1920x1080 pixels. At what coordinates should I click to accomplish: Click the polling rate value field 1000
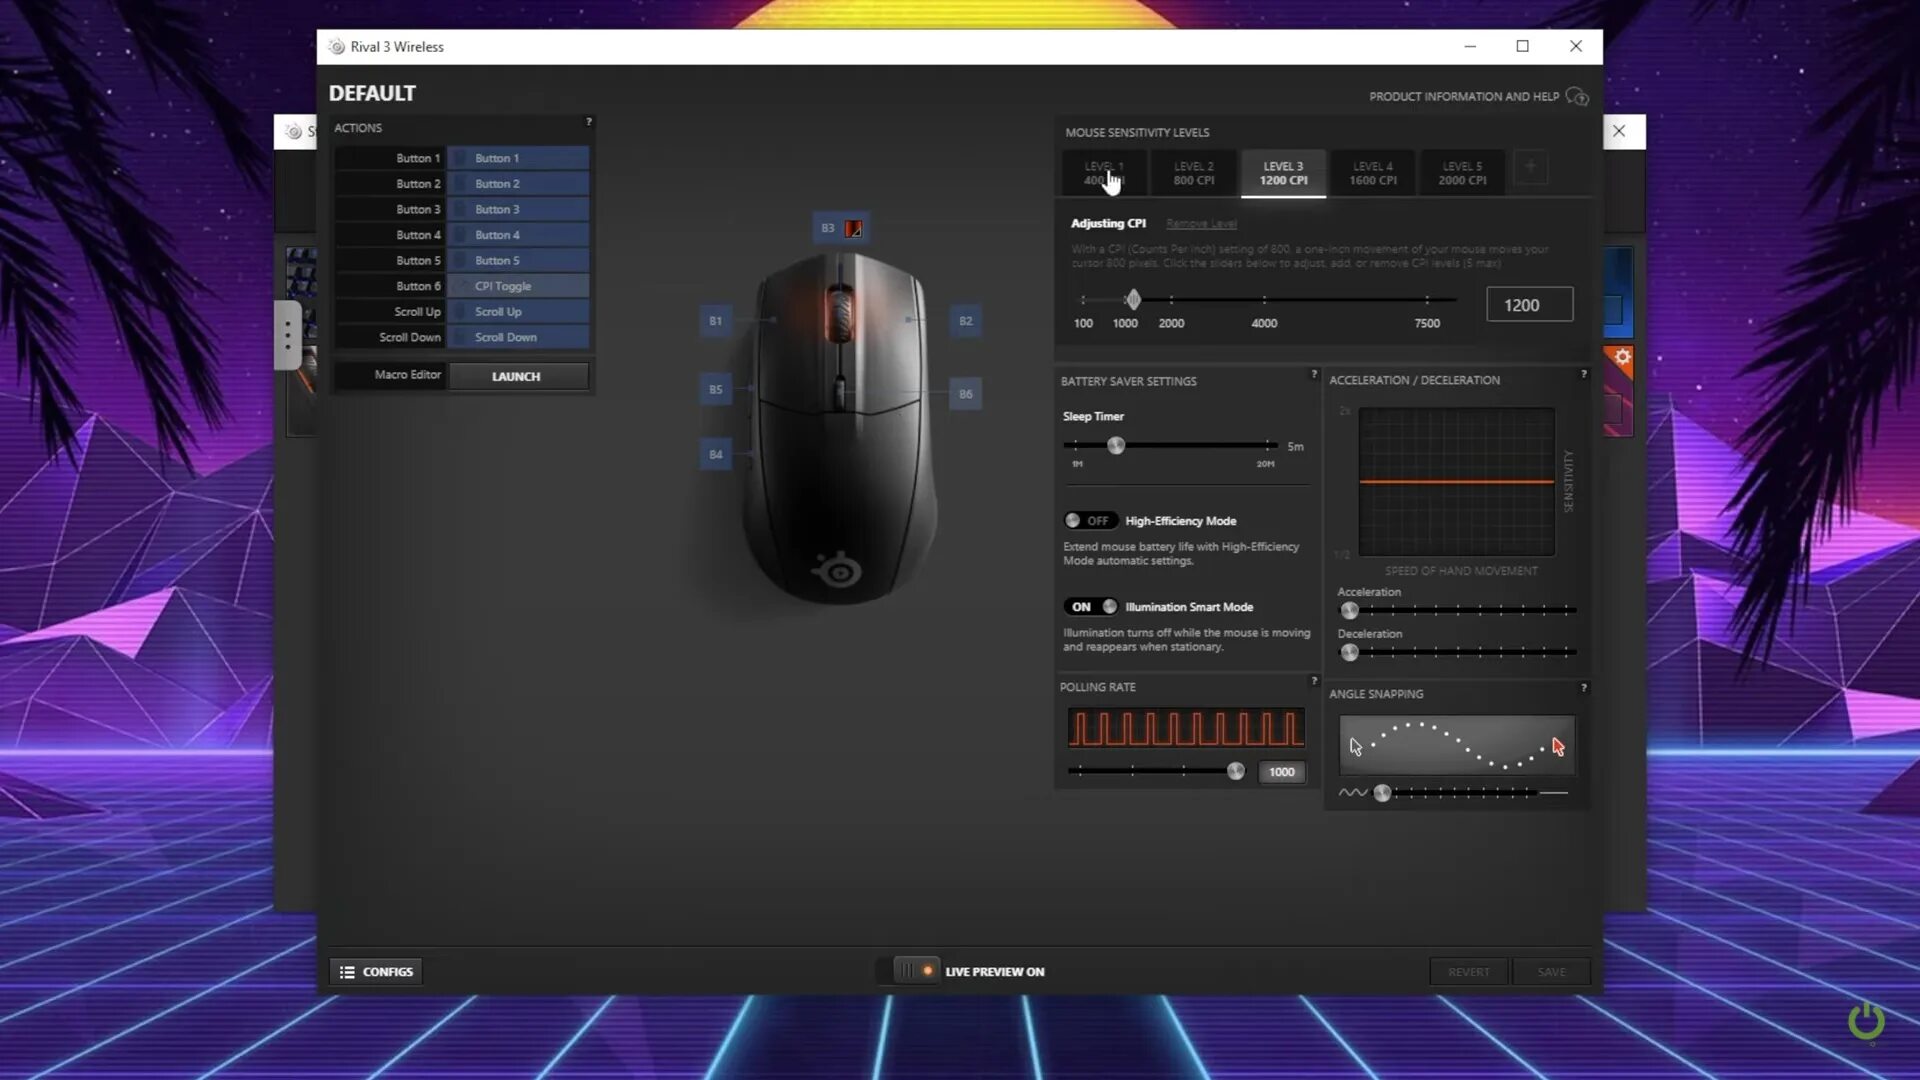[1281, 772]
